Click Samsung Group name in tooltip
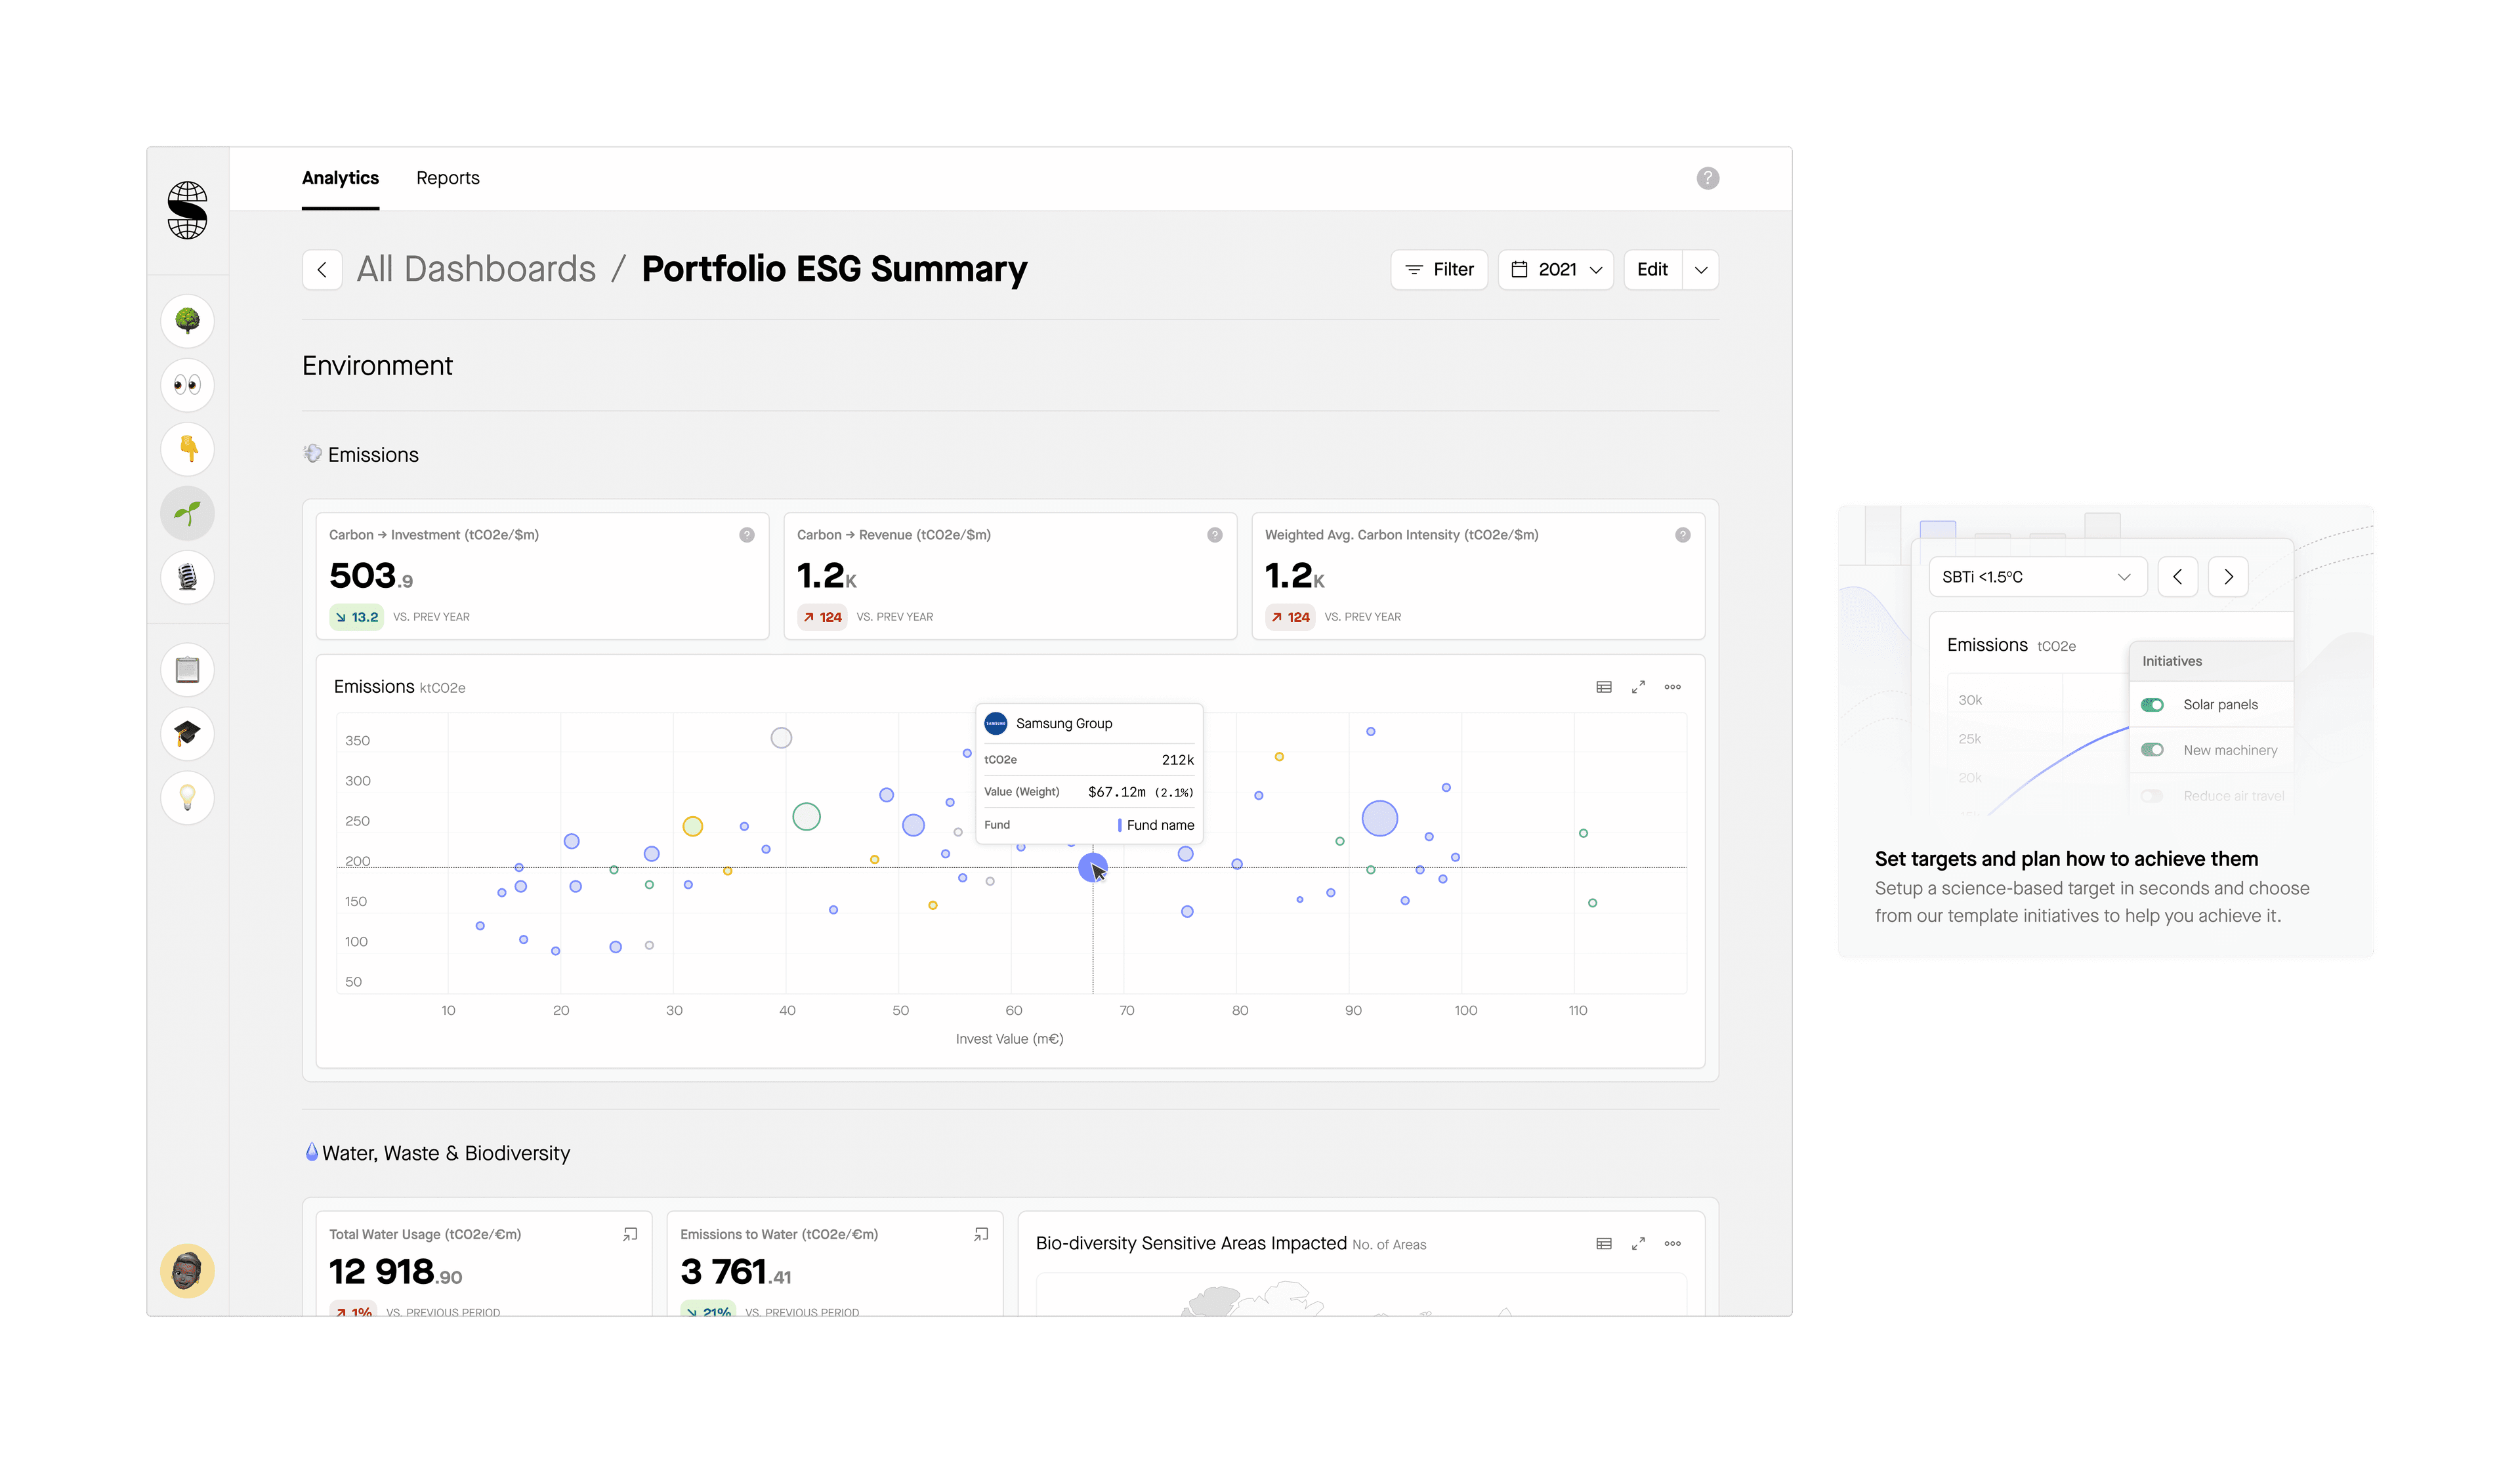This screenshot has width=2520, height=1463. 1064,724
